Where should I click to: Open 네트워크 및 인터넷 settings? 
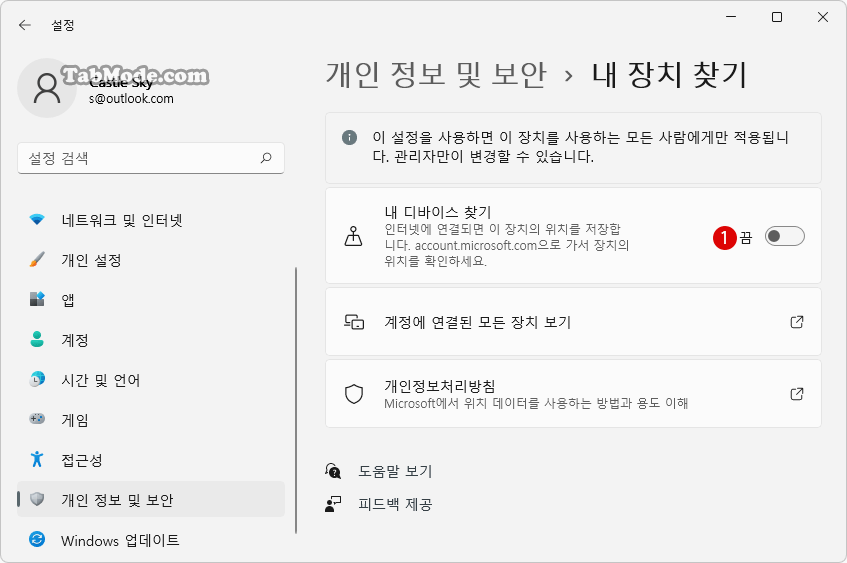pos(151,220)
